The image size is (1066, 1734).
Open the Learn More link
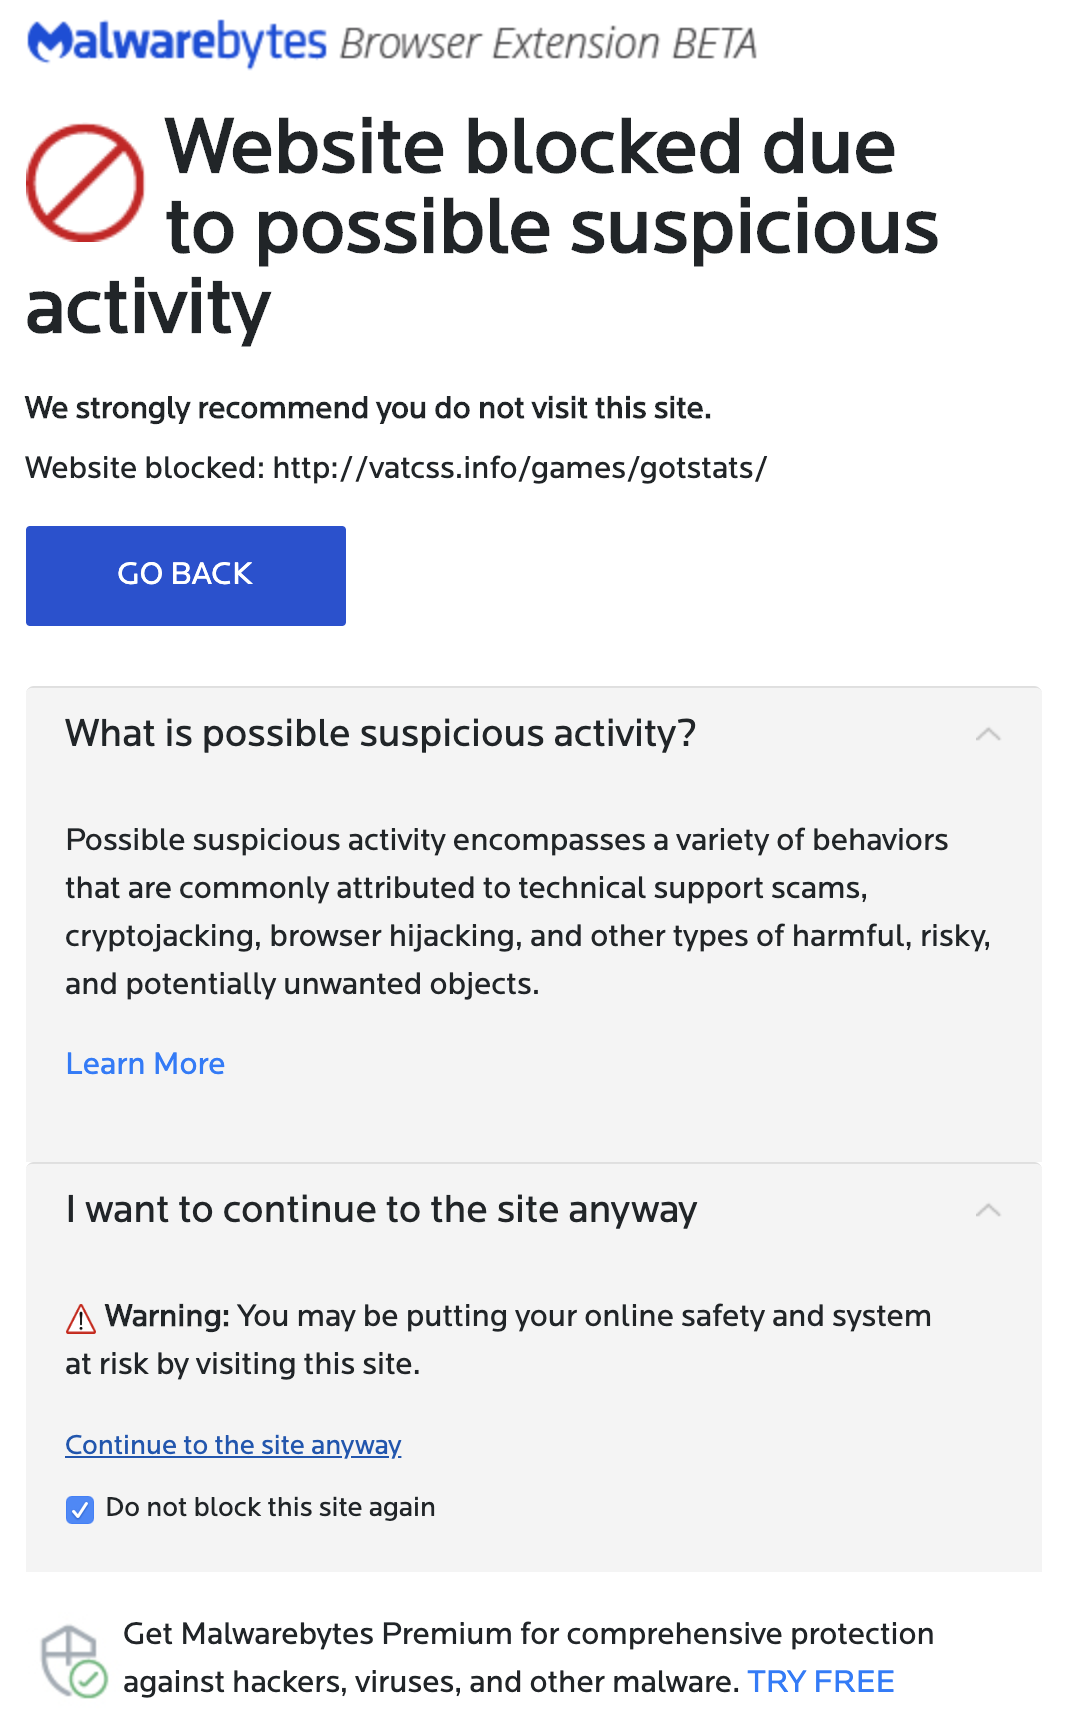point(145,1064)
